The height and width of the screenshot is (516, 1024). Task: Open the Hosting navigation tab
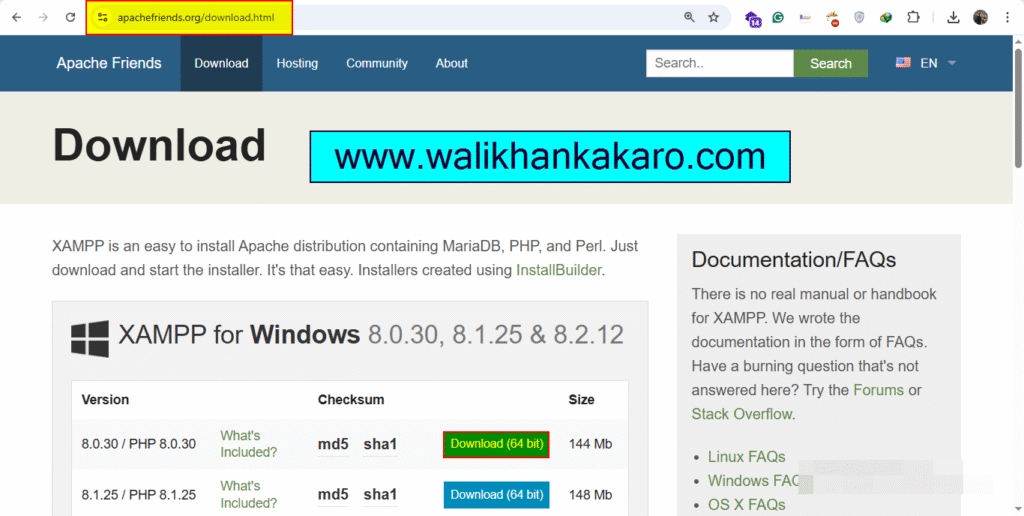(x=297, y=63)
